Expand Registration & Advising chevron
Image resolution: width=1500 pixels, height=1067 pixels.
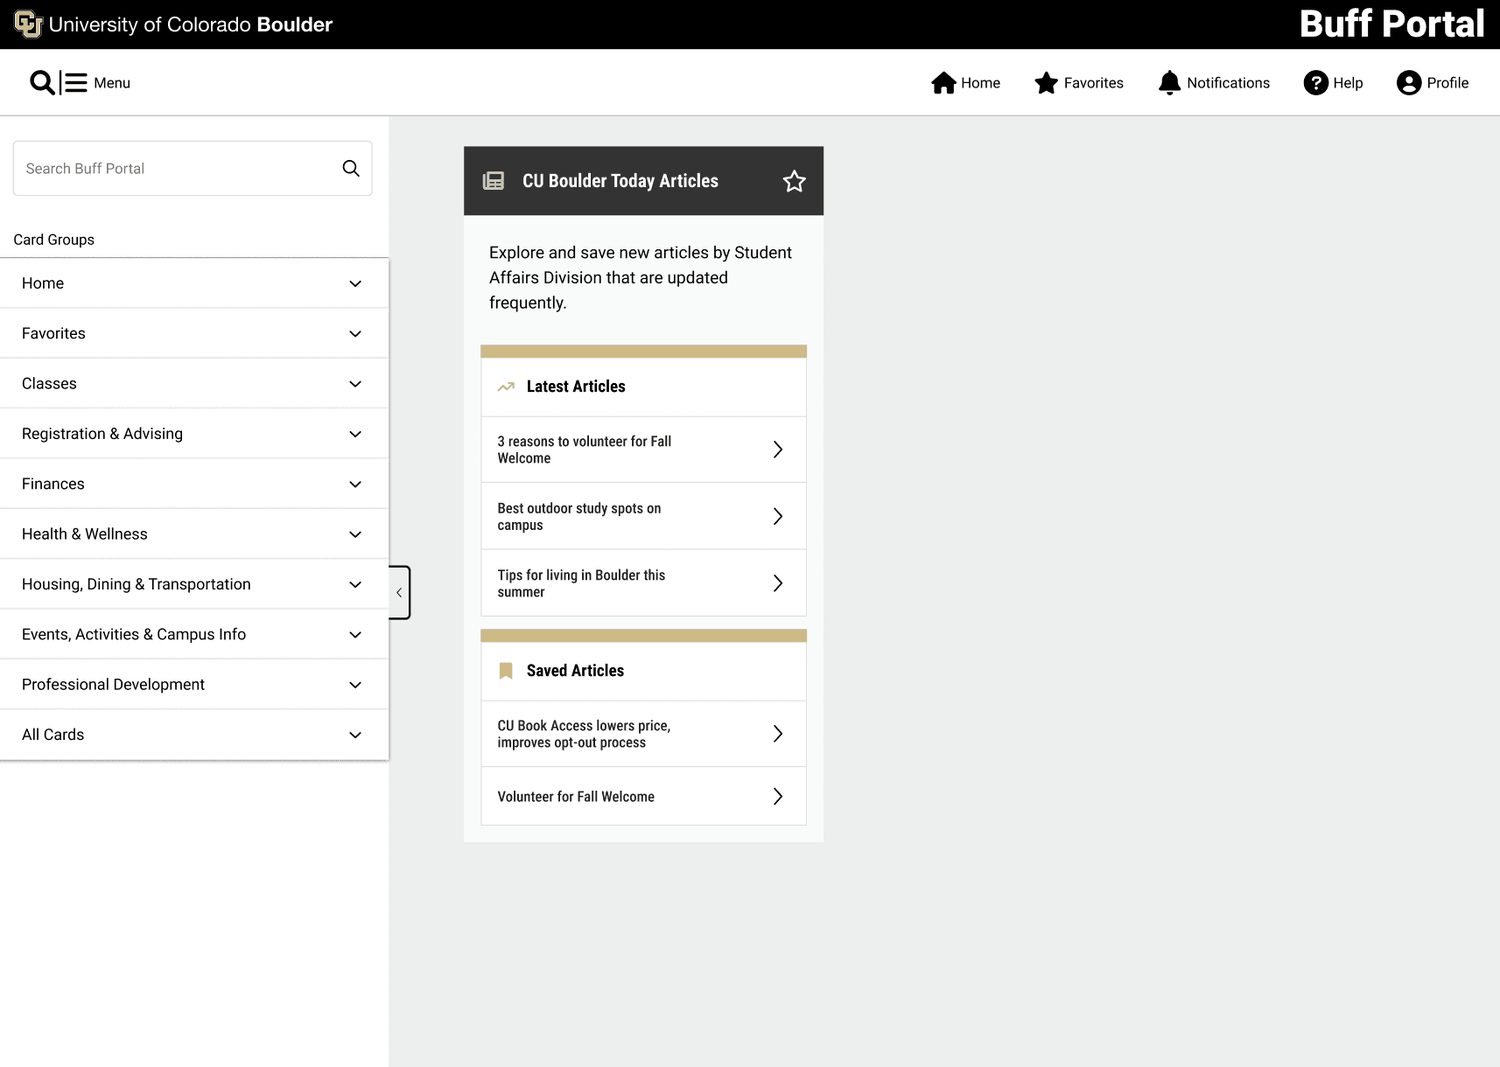click(x=355, y=434)
